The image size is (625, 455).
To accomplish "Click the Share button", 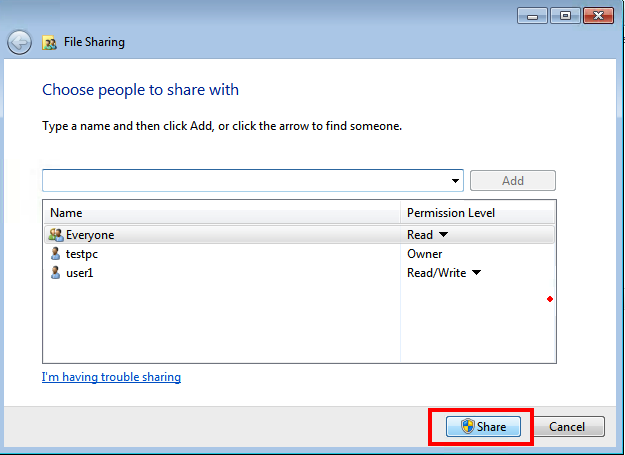I will [x=483, y=426].
